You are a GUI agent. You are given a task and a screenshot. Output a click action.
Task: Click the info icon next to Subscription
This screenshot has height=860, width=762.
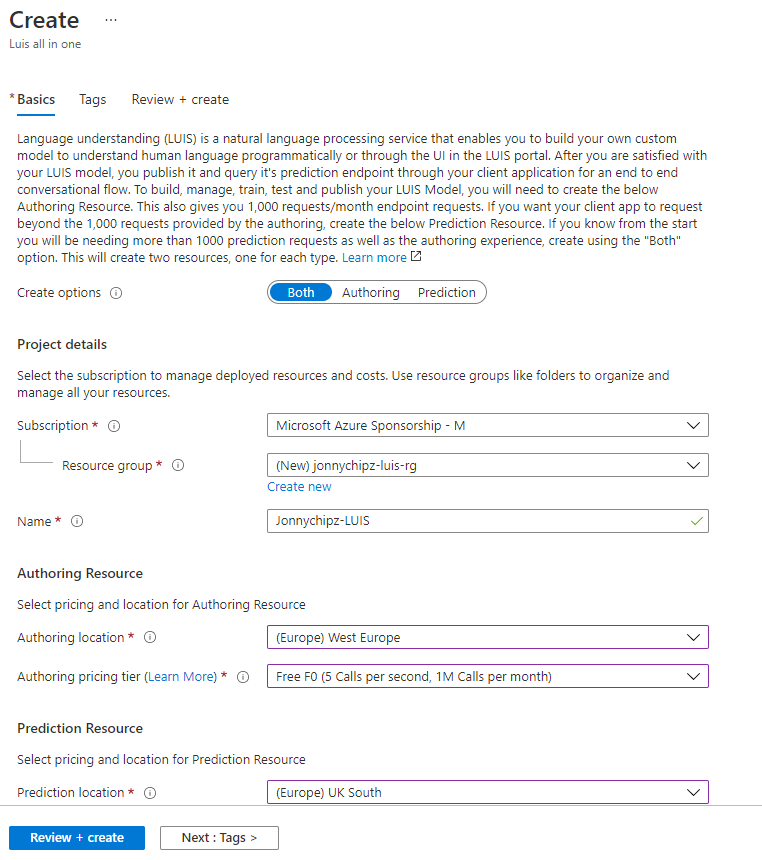[x=114, y=426]
